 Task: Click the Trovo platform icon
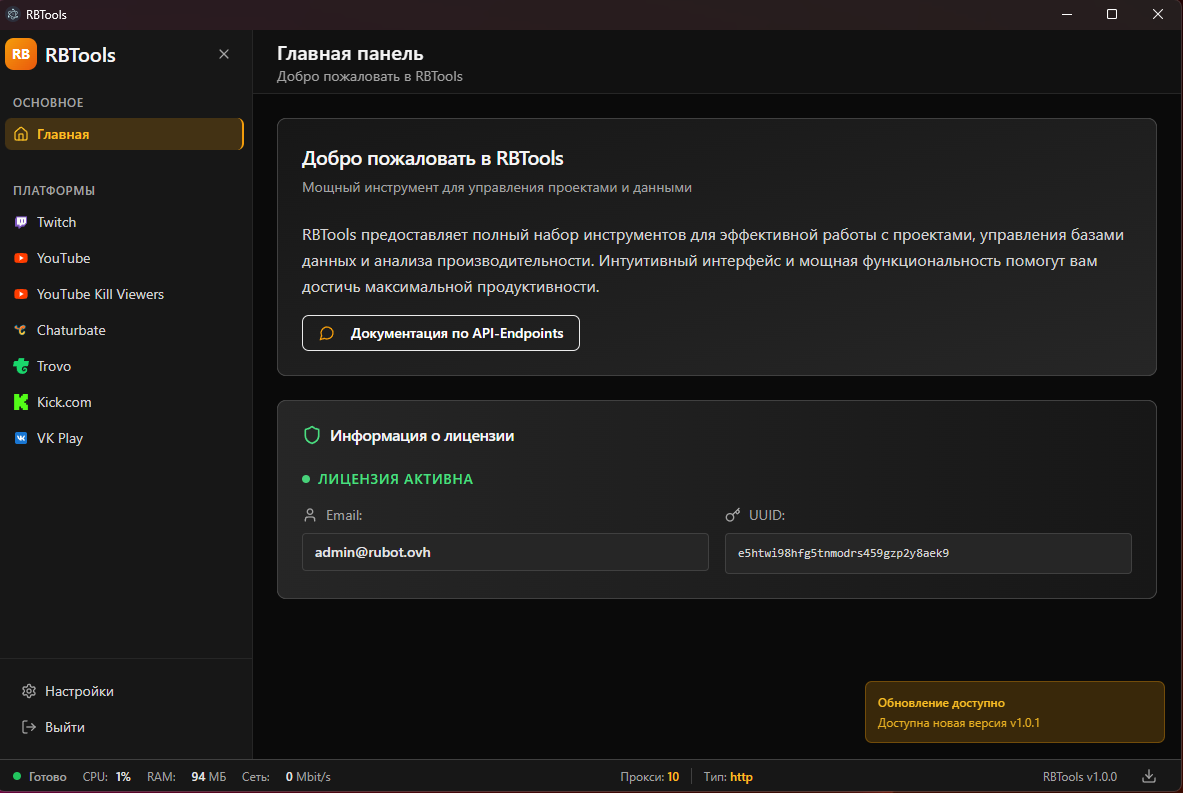(21, 366)
